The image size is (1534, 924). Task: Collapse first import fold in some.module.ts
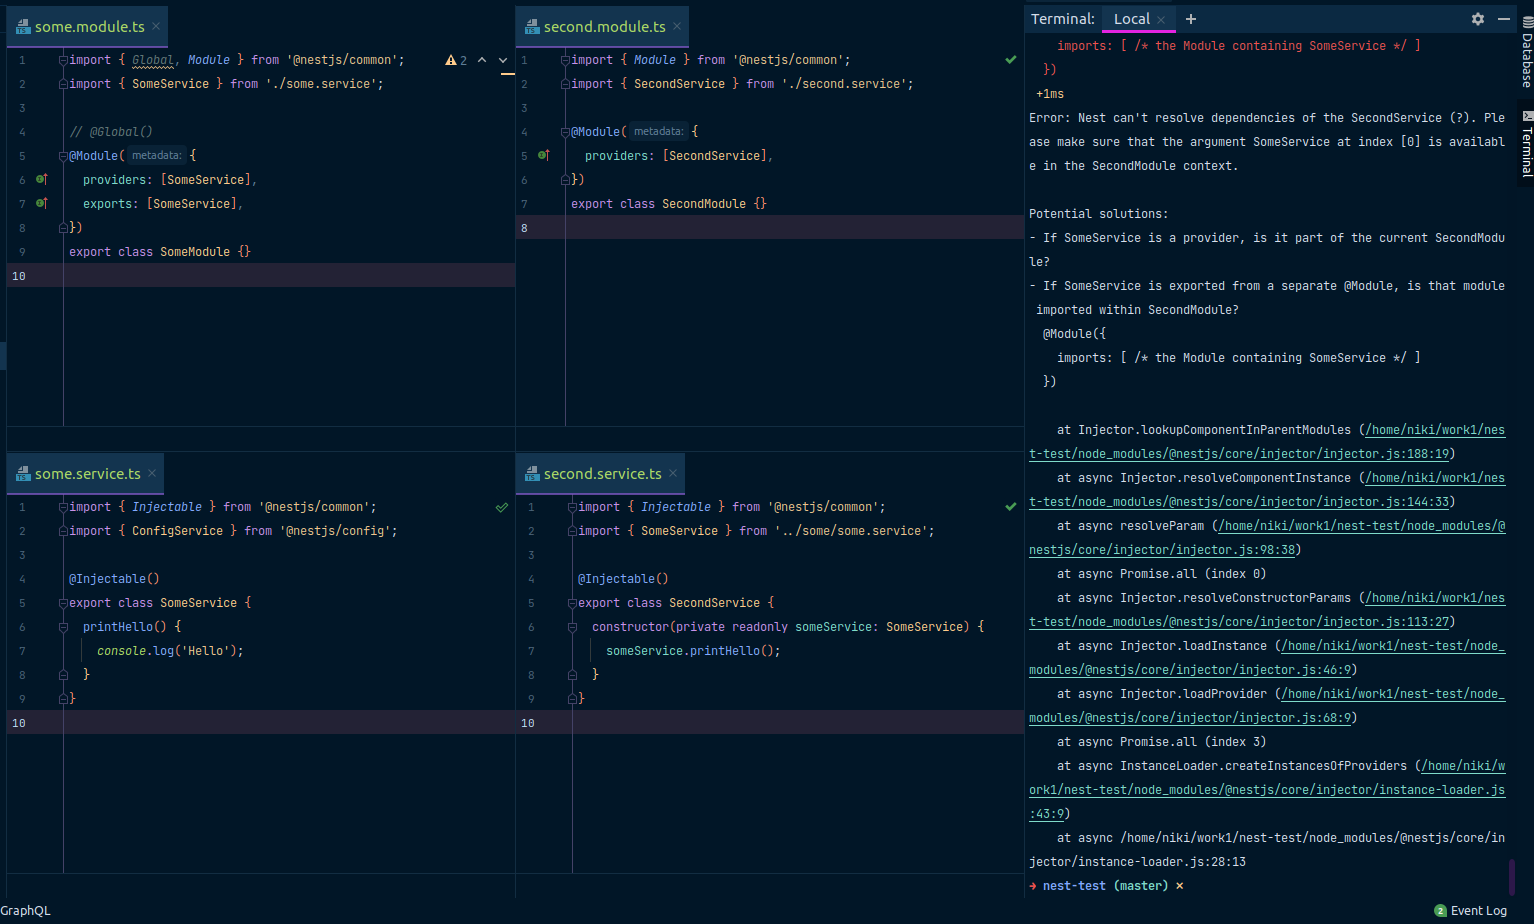pos(63,60)
